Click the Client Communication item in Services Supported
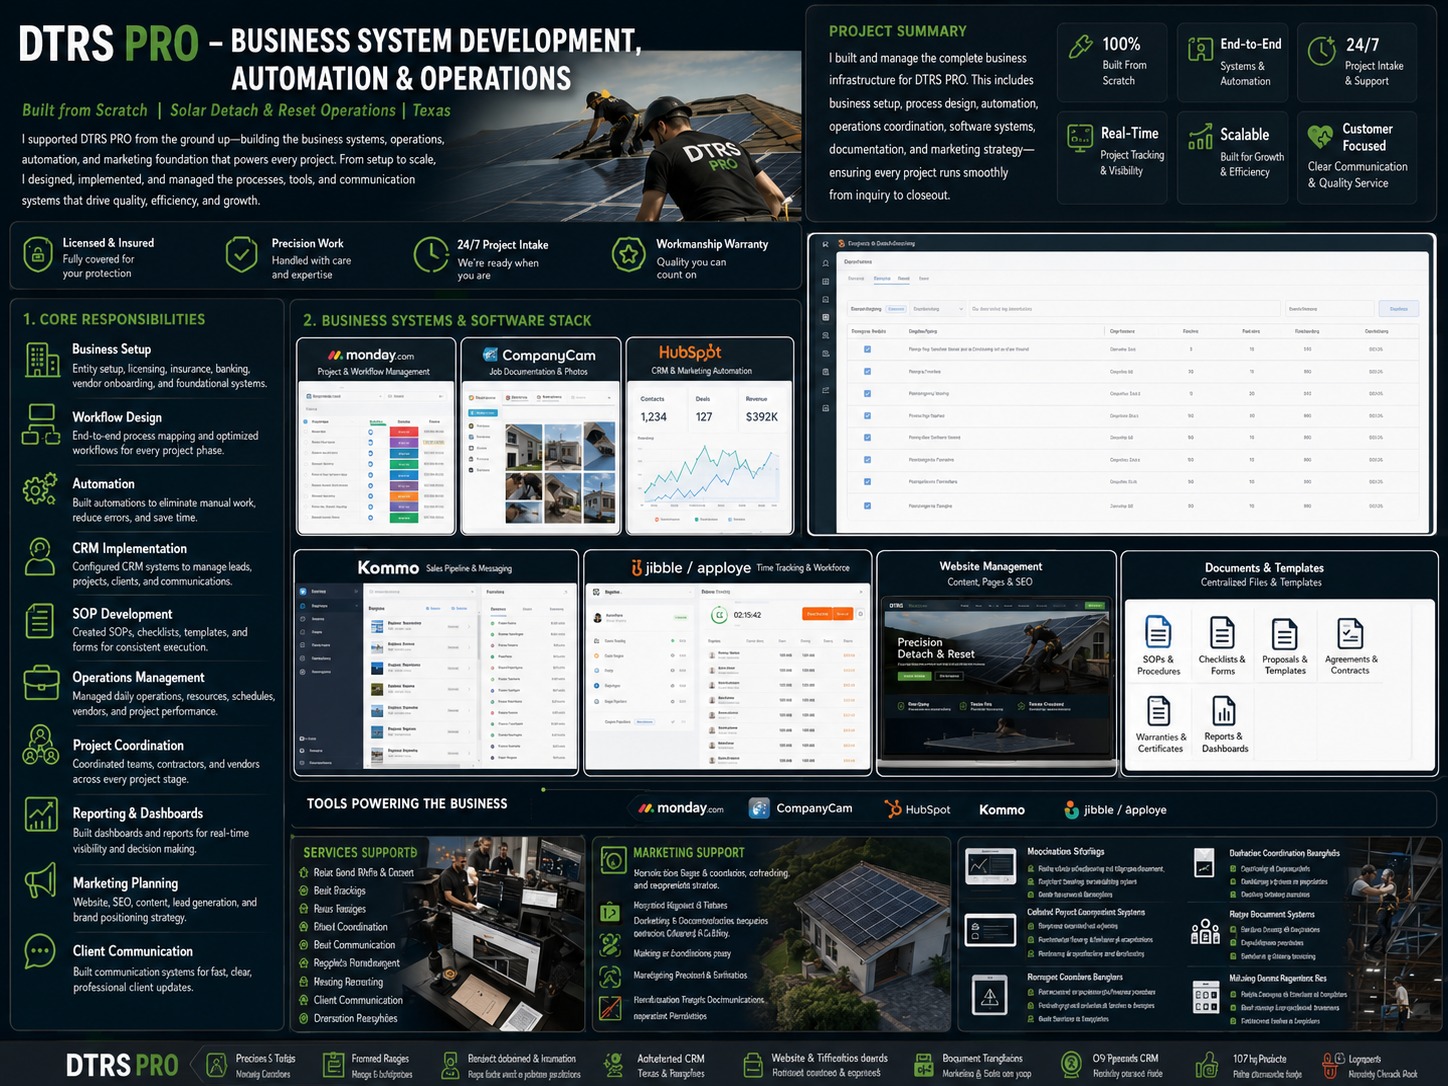 coord(358,1000)
